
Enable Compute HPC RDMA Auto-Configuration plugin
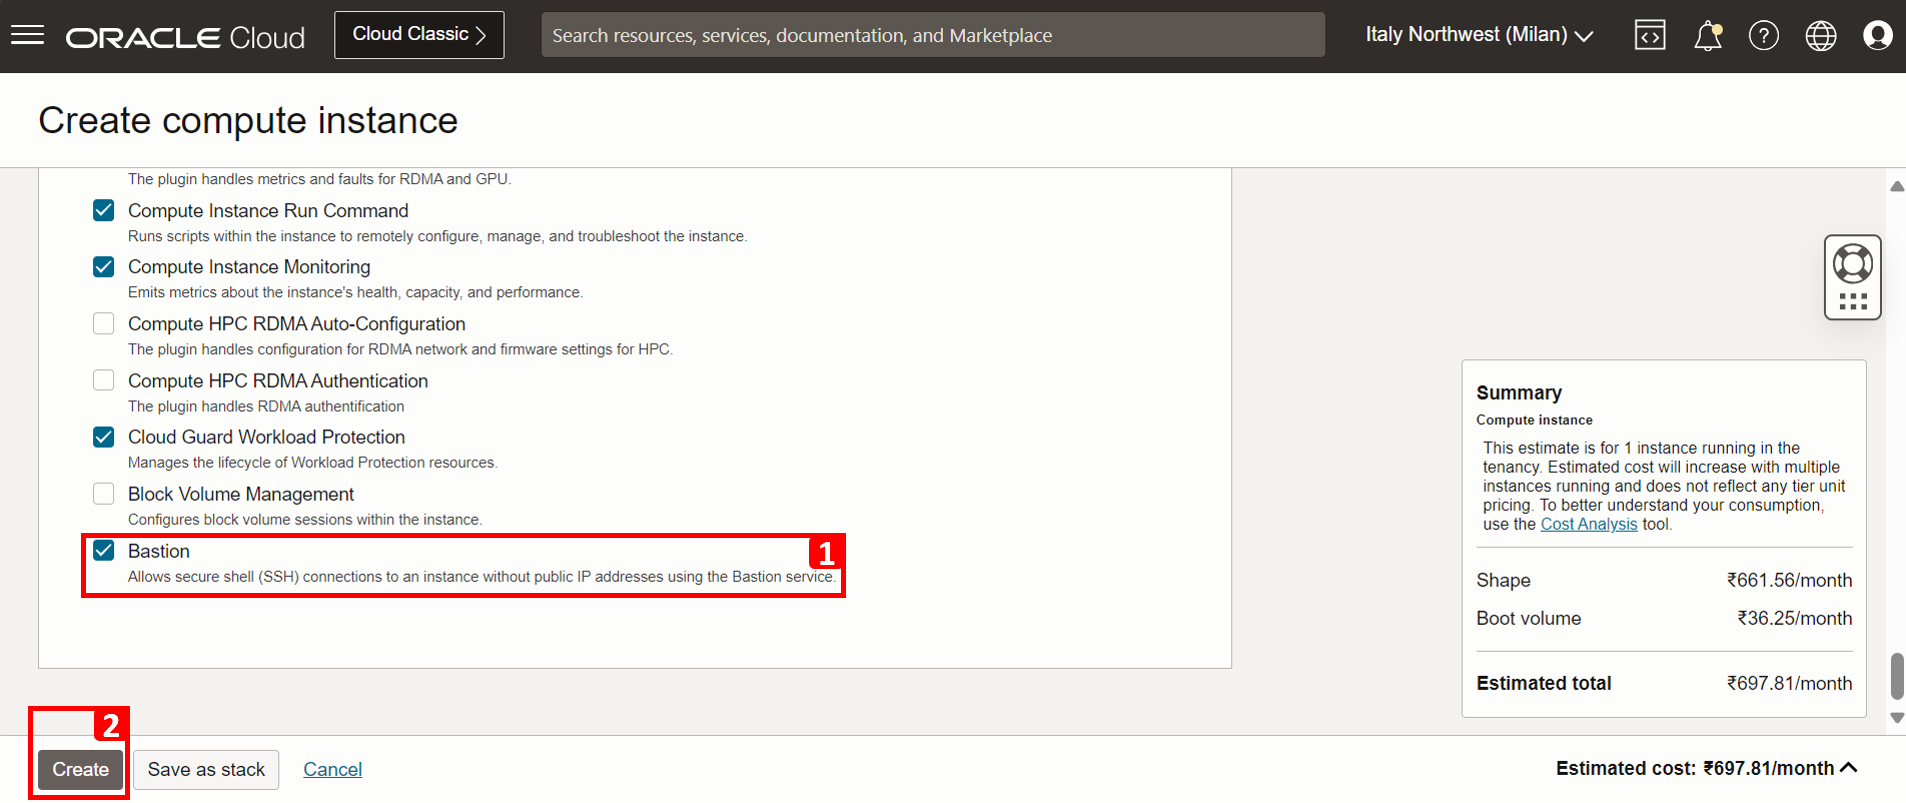[104, 324]
